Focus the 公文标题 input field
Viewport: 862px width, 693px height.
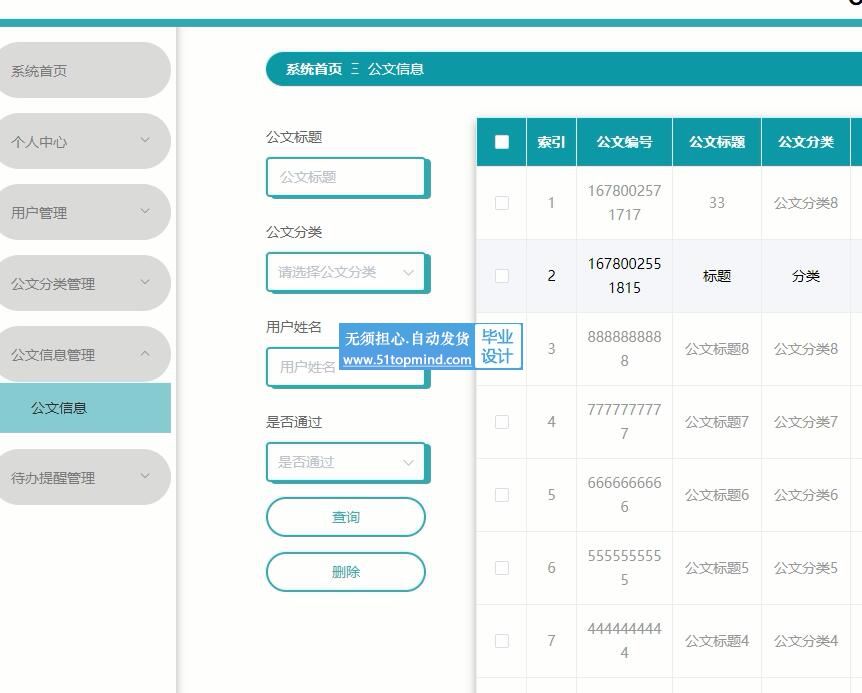345,177
